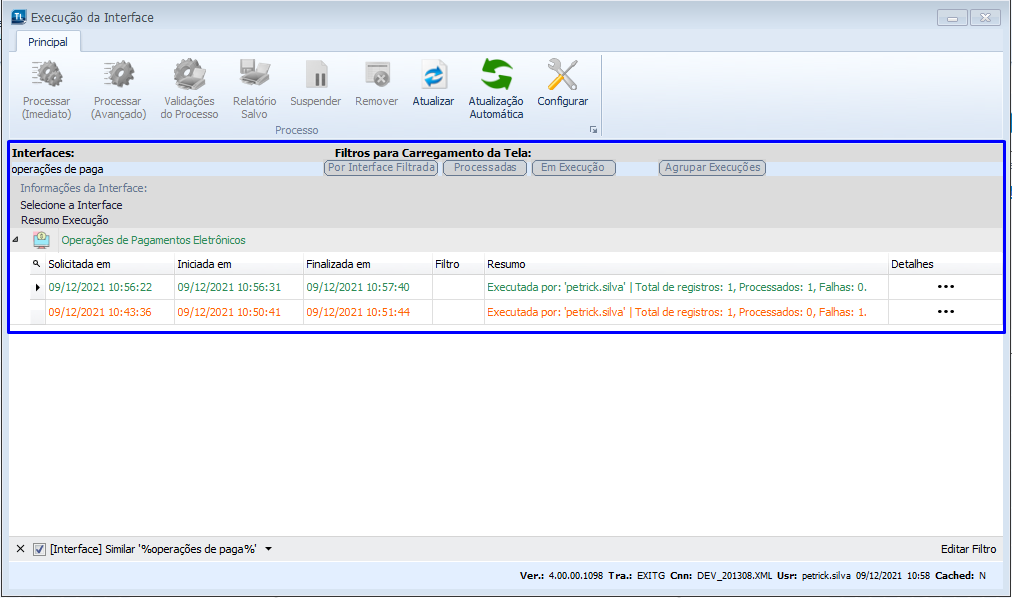
Task: Click the Suspender pause icon
Action: (x=316, y=75)
